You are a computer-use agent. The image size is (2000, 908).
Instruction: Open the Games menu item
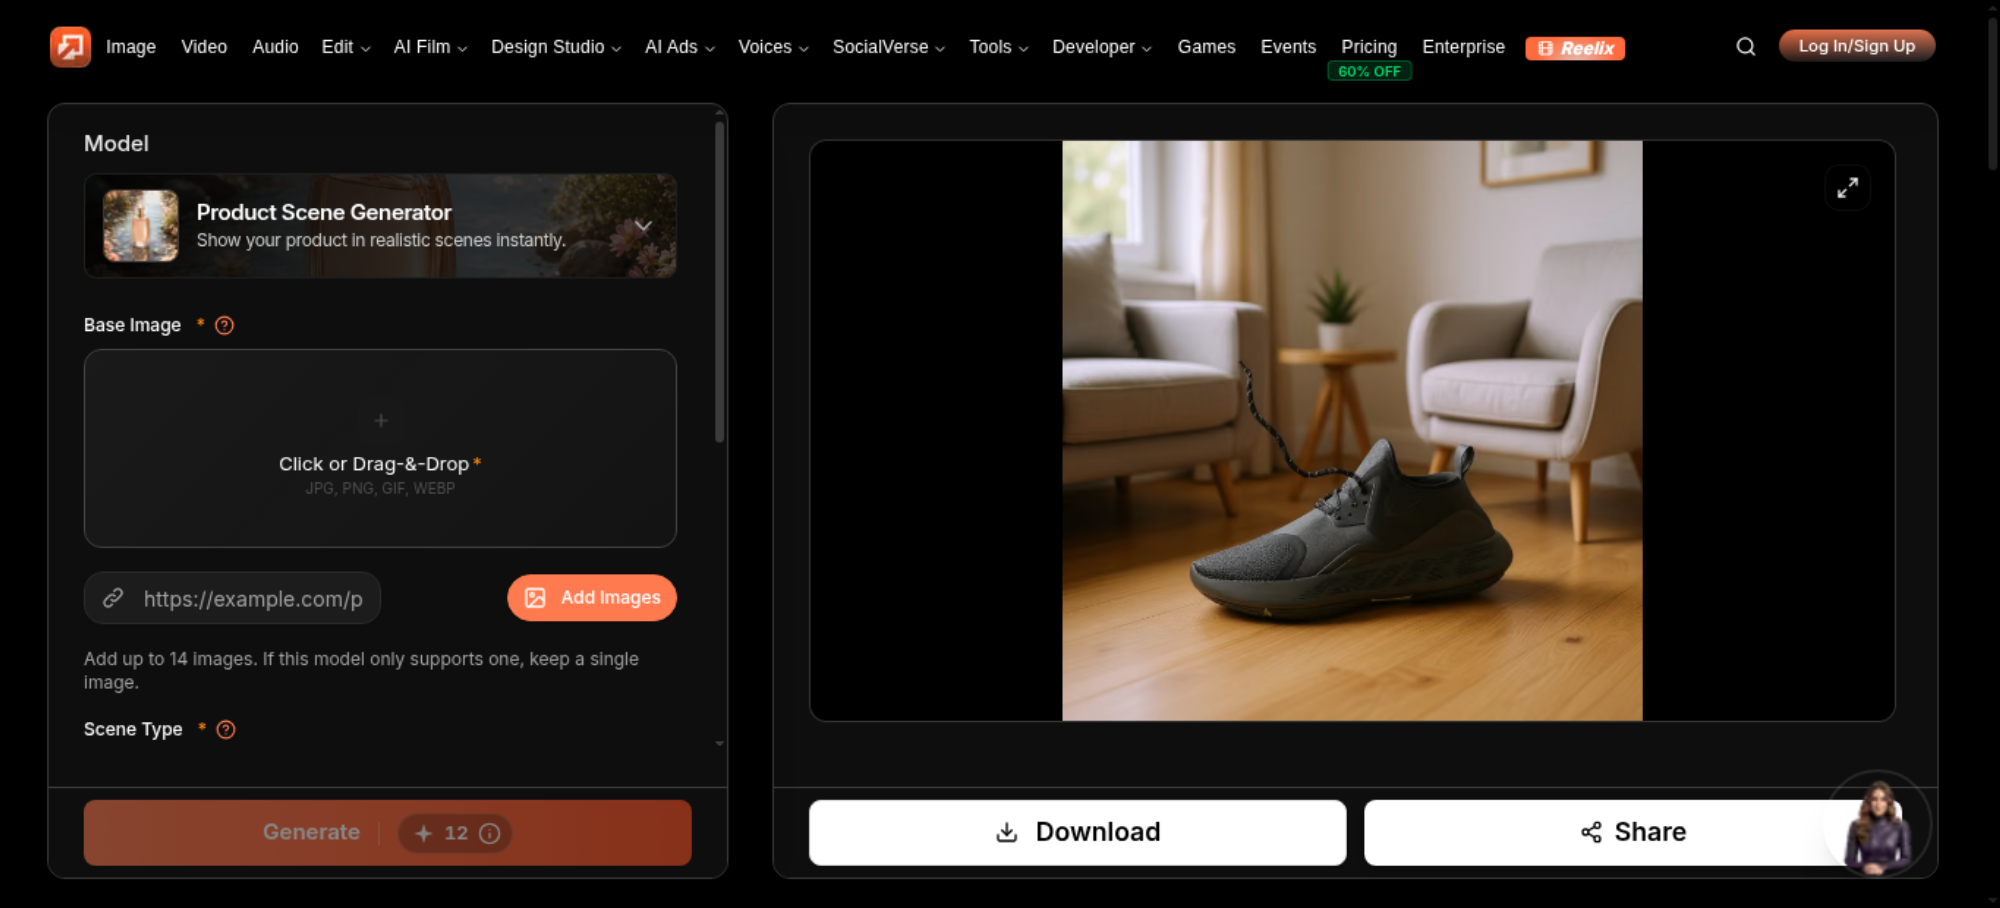(x=1206, y=47)
